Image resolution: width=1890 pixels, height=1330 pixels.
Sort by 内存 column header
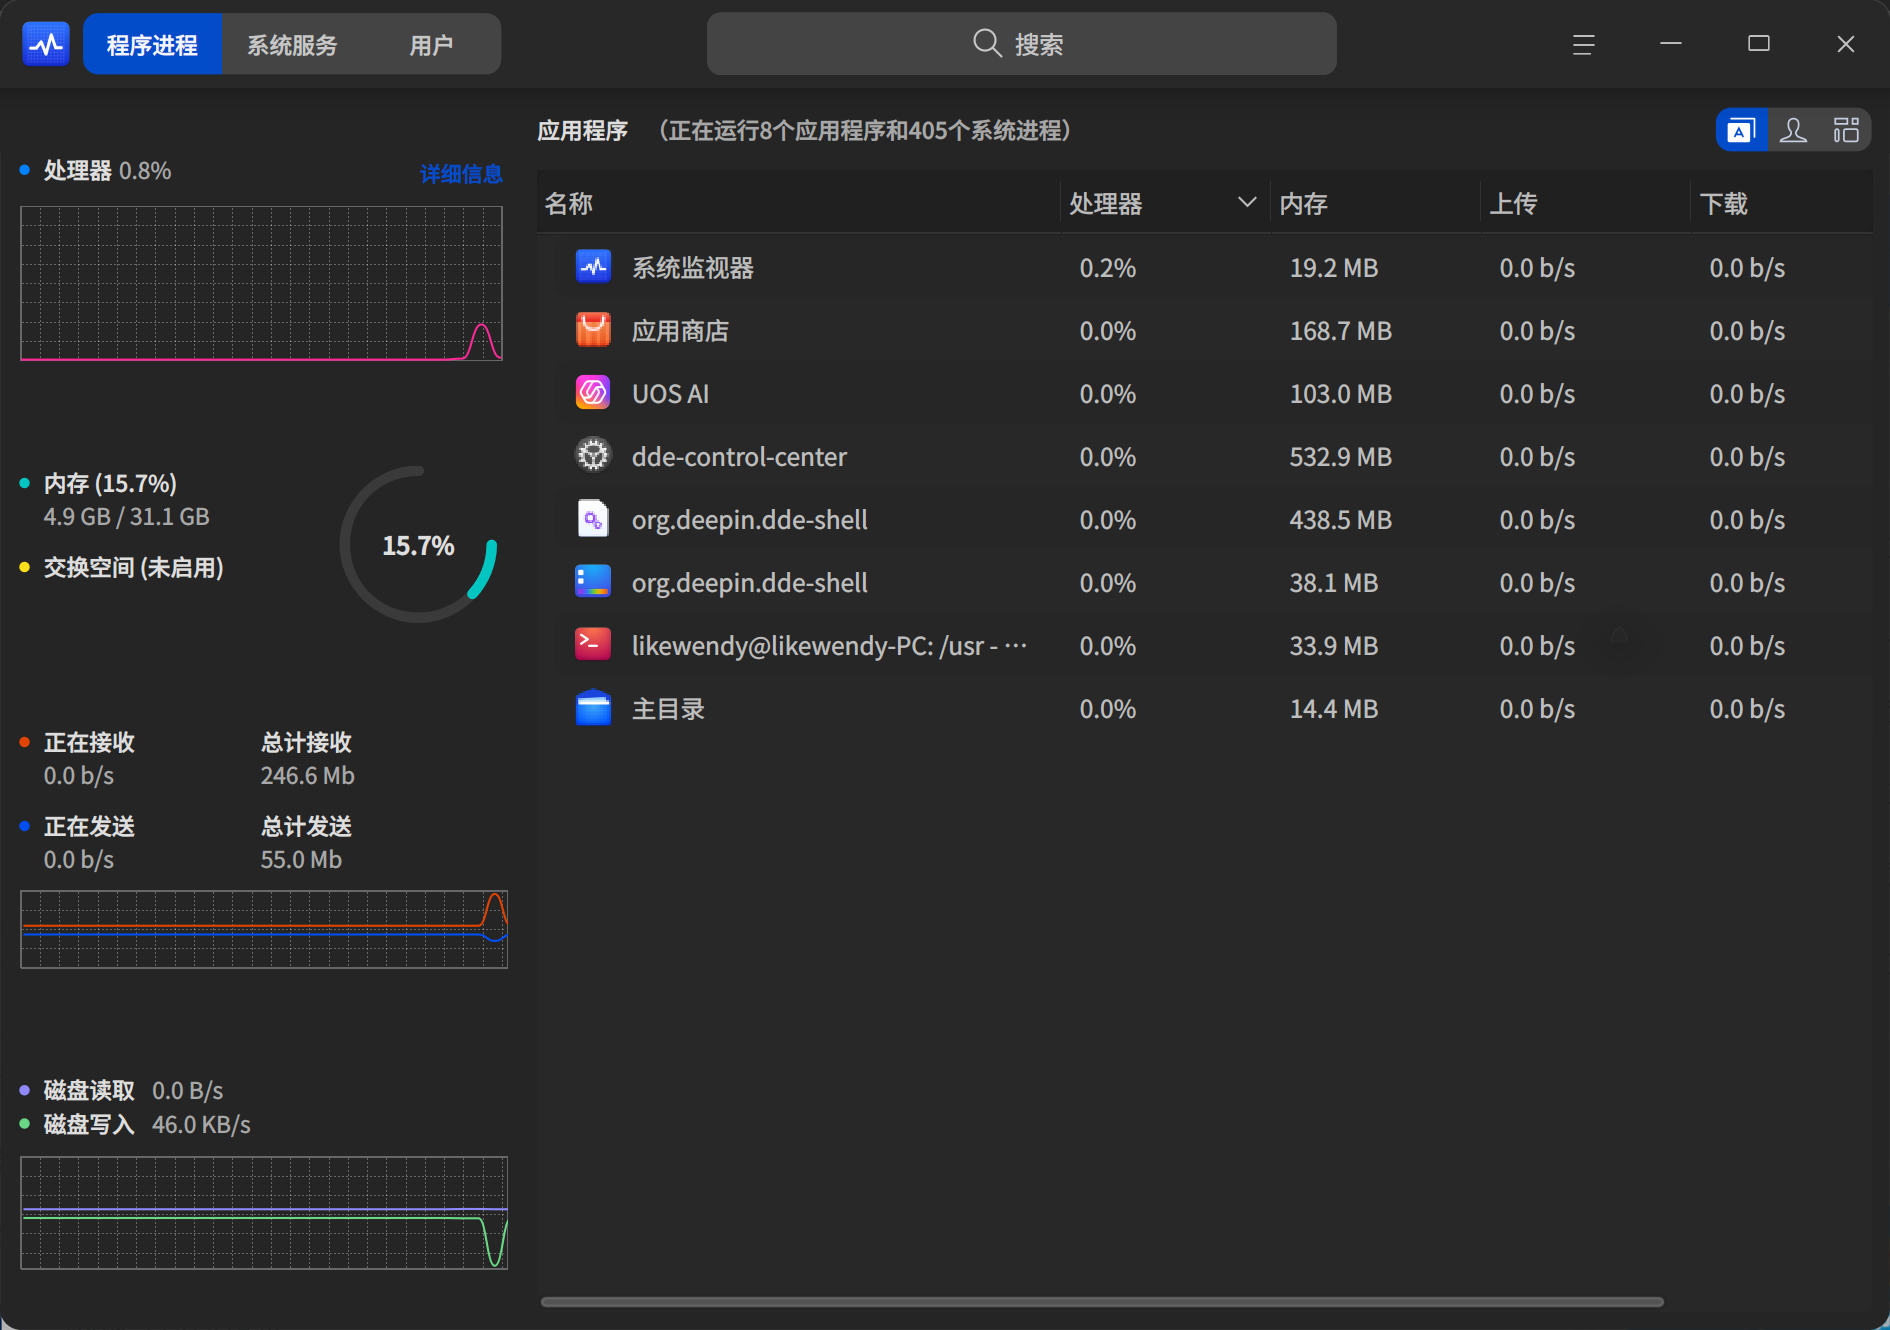coord(1375,203)
